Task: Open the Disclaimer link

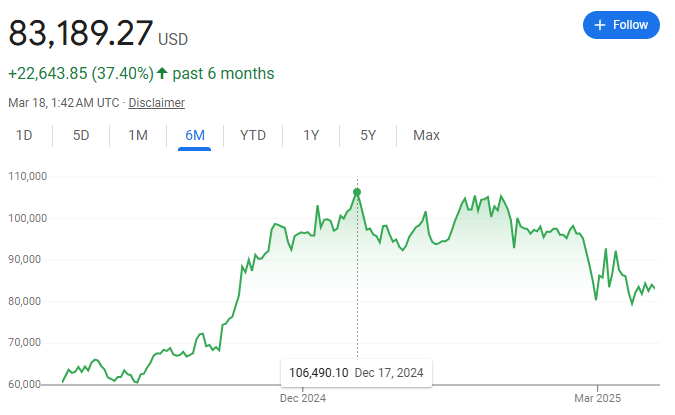Action: (x=157, y=103)
